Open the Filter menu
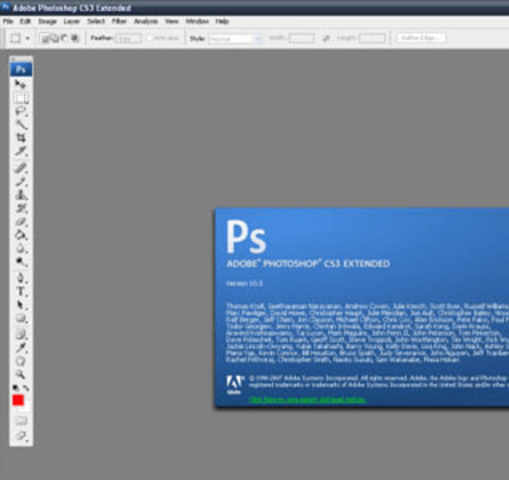The width and height of the screenshot is (509, 480). click(119, 21)
